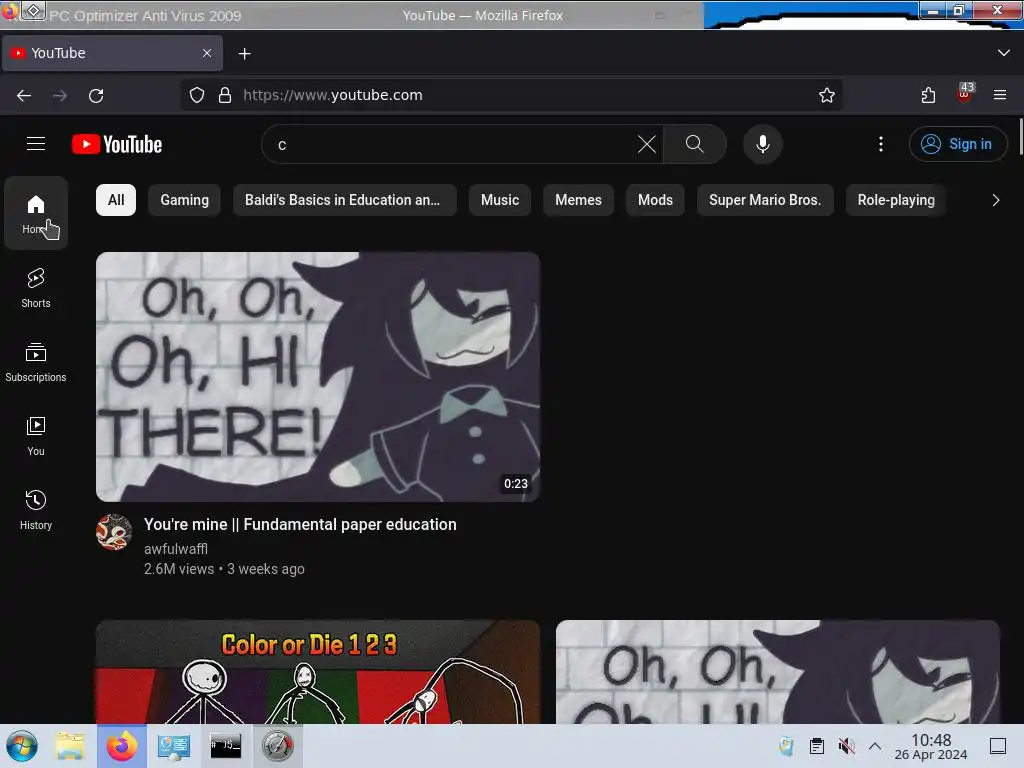Select the All filter chip
The image size is (1024, 768).
pyautogui.click(x=116, y=200)
